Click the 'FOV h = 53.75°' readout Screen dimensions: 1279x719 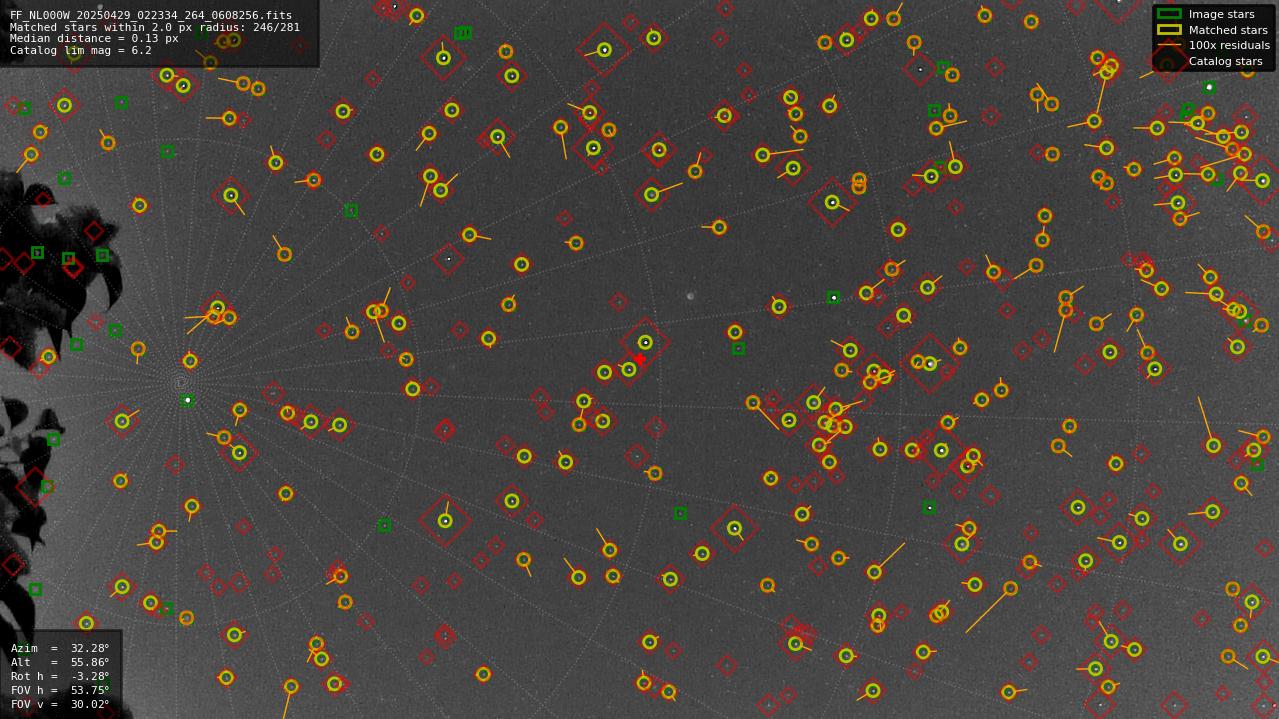tap(60, 690)
